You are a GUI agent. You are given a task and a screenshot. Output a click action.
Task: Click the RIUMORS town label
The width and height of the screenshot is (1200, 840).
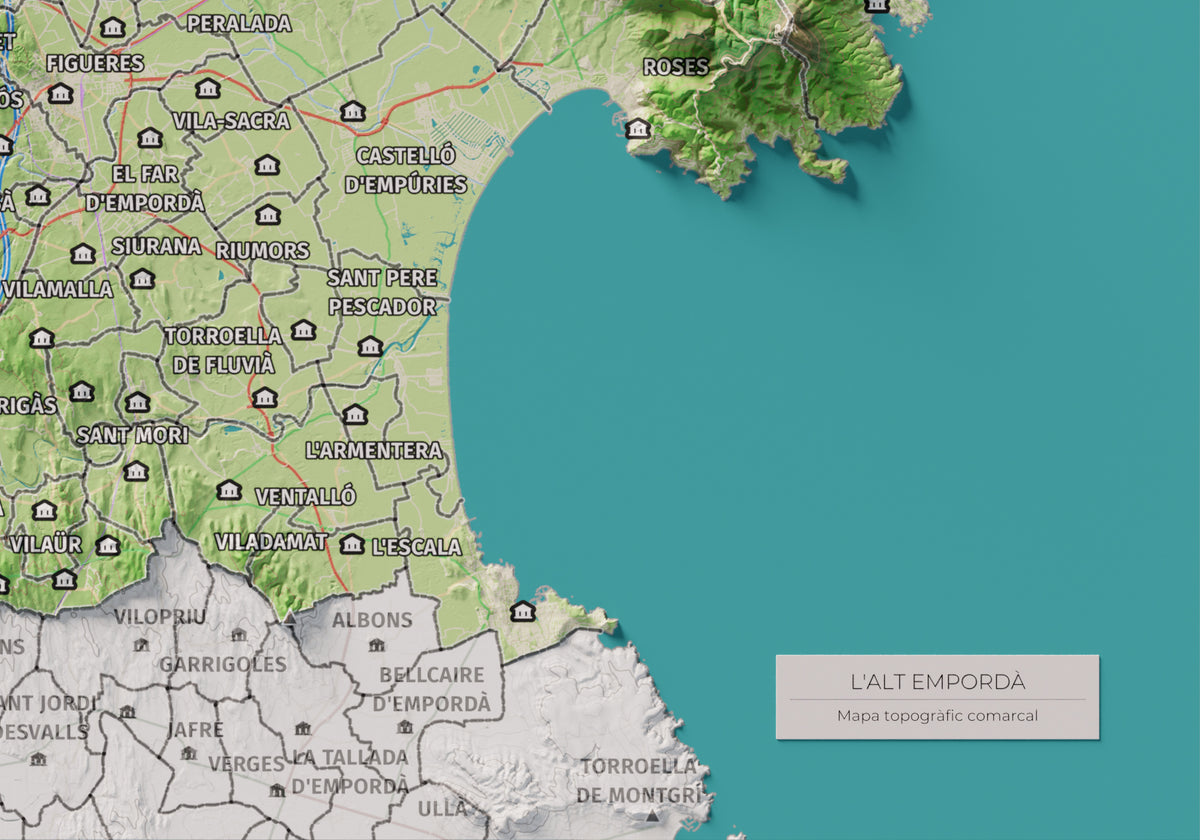point(263,250)
